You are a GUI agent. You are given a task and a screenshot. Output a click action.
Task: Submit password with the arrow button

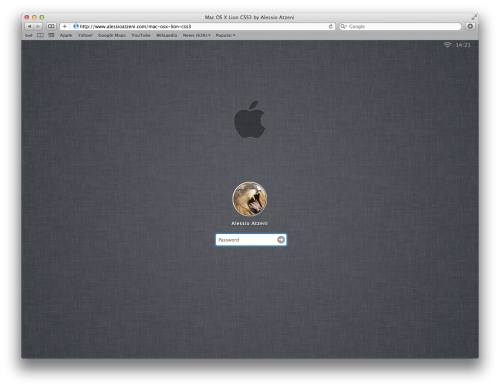(x=281, y=240)
